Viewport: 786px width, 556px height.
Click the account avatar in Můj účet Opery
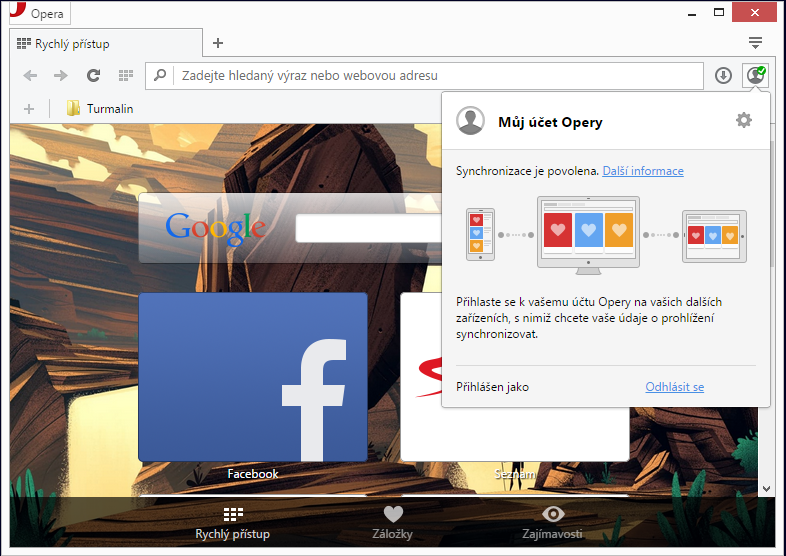470,120
